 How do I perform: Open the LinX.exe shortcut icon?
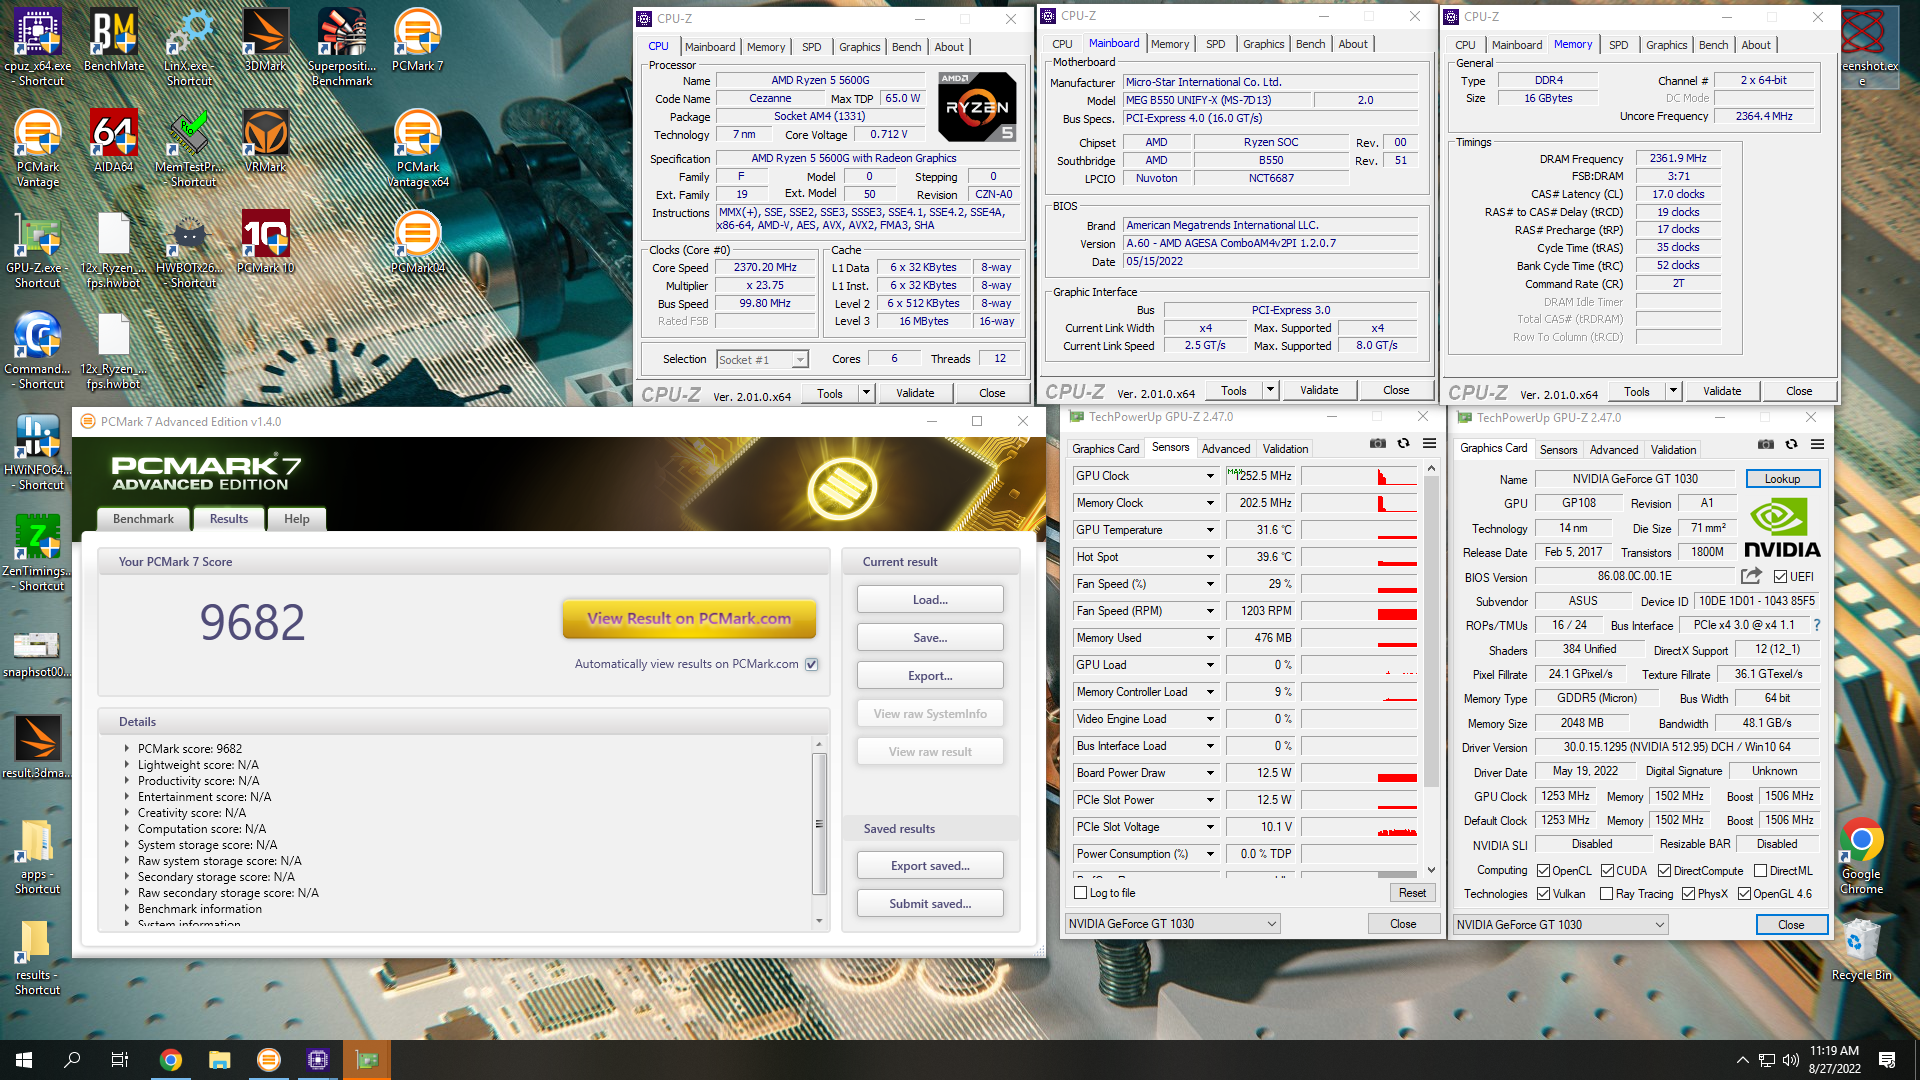coord(189,48)
